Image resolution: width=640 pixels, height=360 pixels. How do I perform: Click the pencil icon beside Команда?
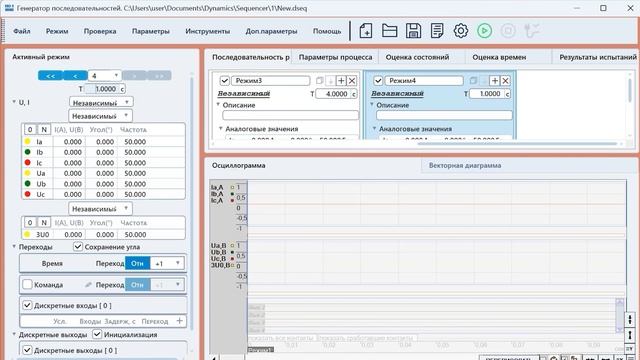coord(88,284)
